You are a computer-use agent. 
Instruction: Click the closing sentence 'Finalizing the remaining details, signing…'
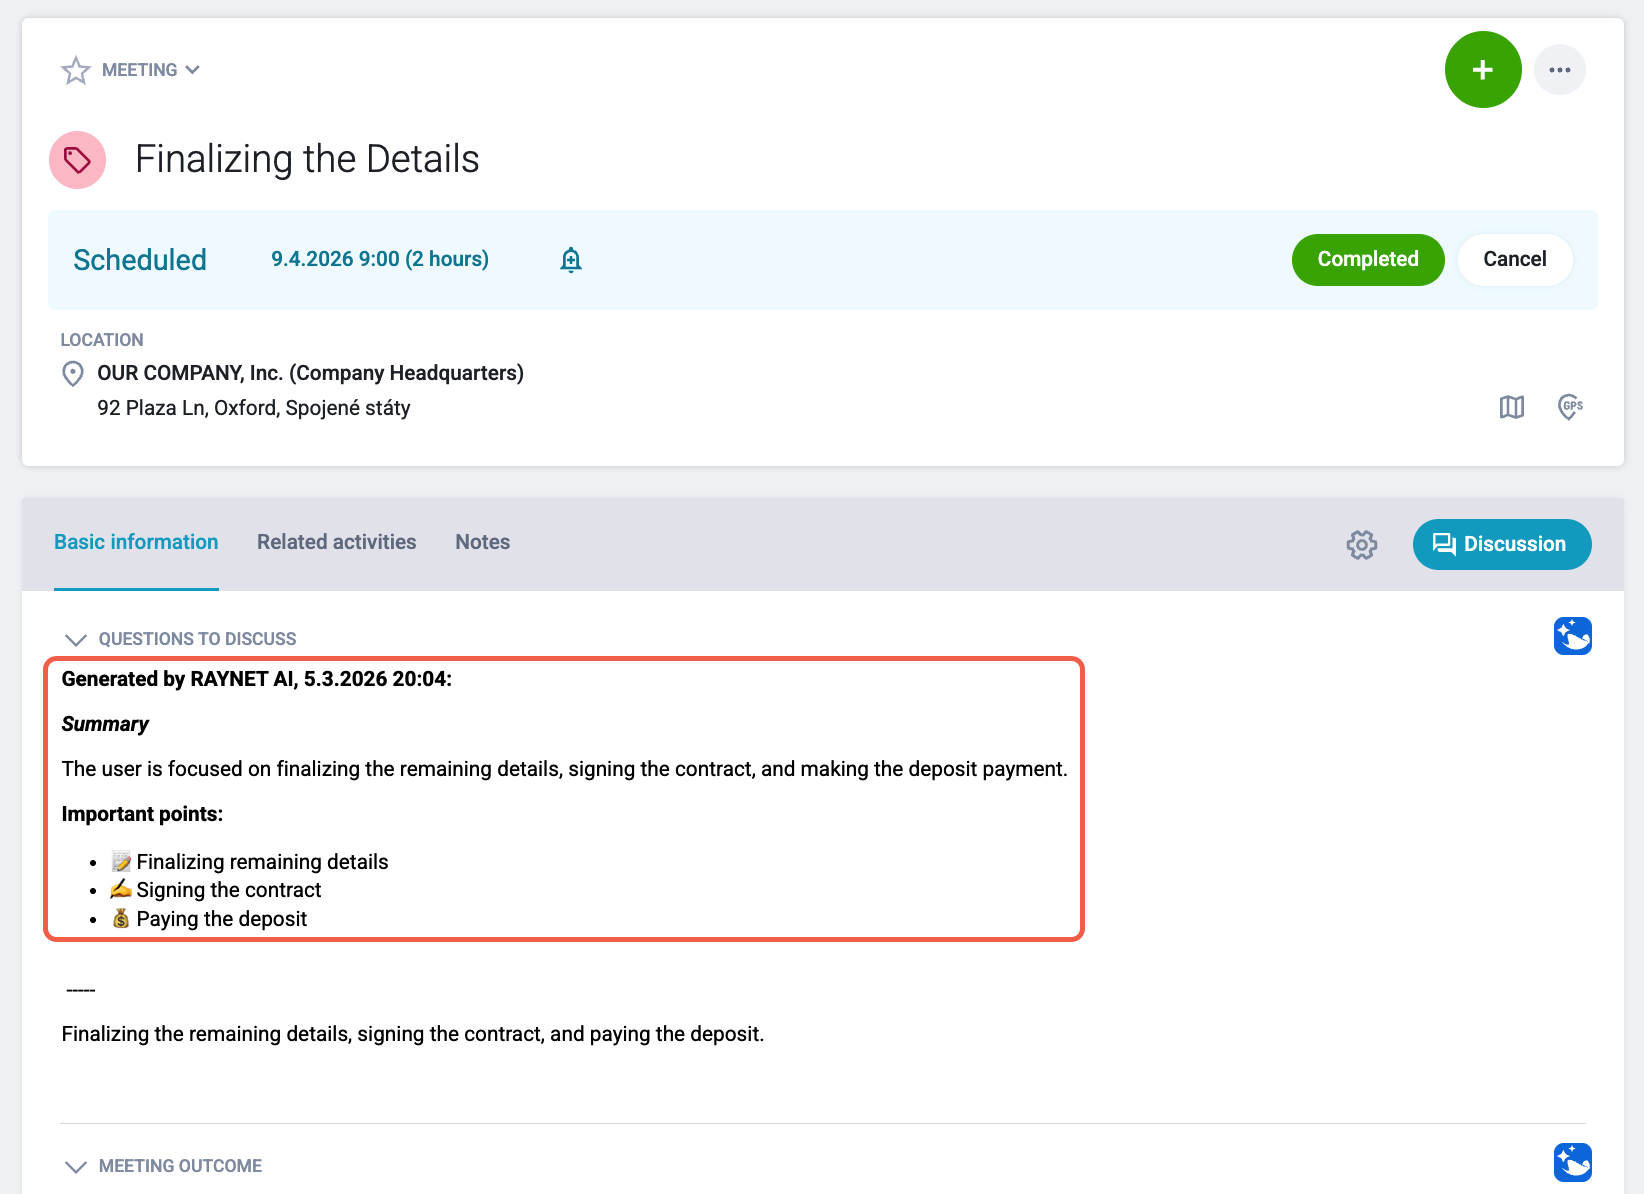tap(413, 1034)
